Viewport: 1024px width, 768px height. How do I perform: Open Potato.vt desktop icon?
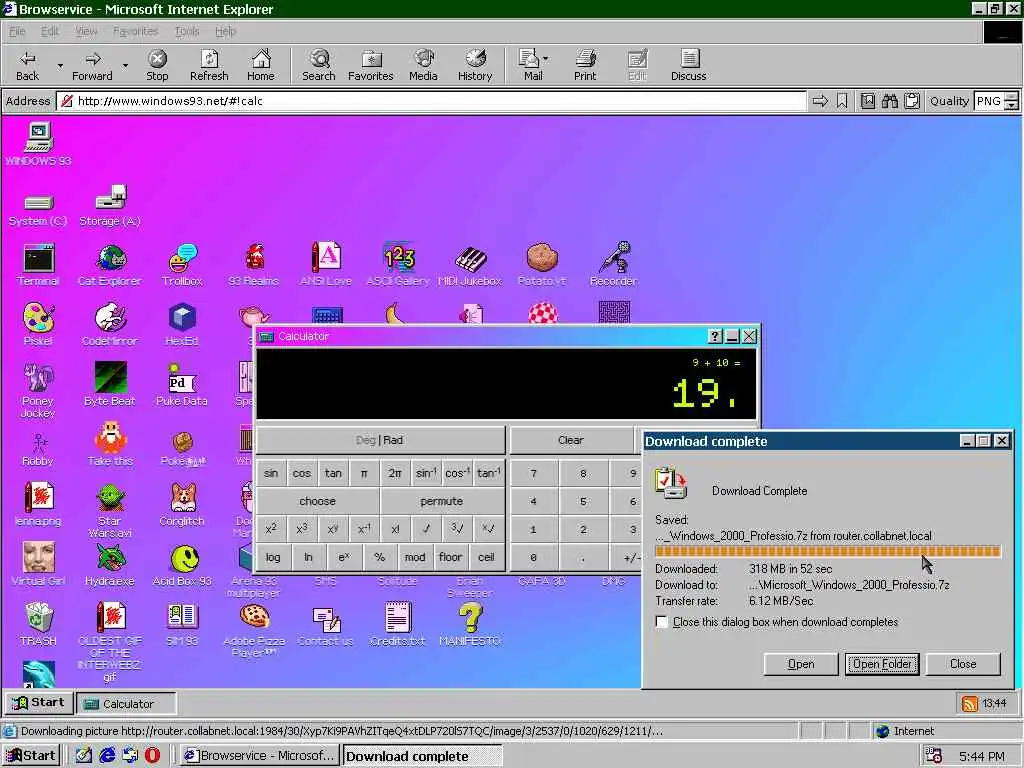(542, 265)
